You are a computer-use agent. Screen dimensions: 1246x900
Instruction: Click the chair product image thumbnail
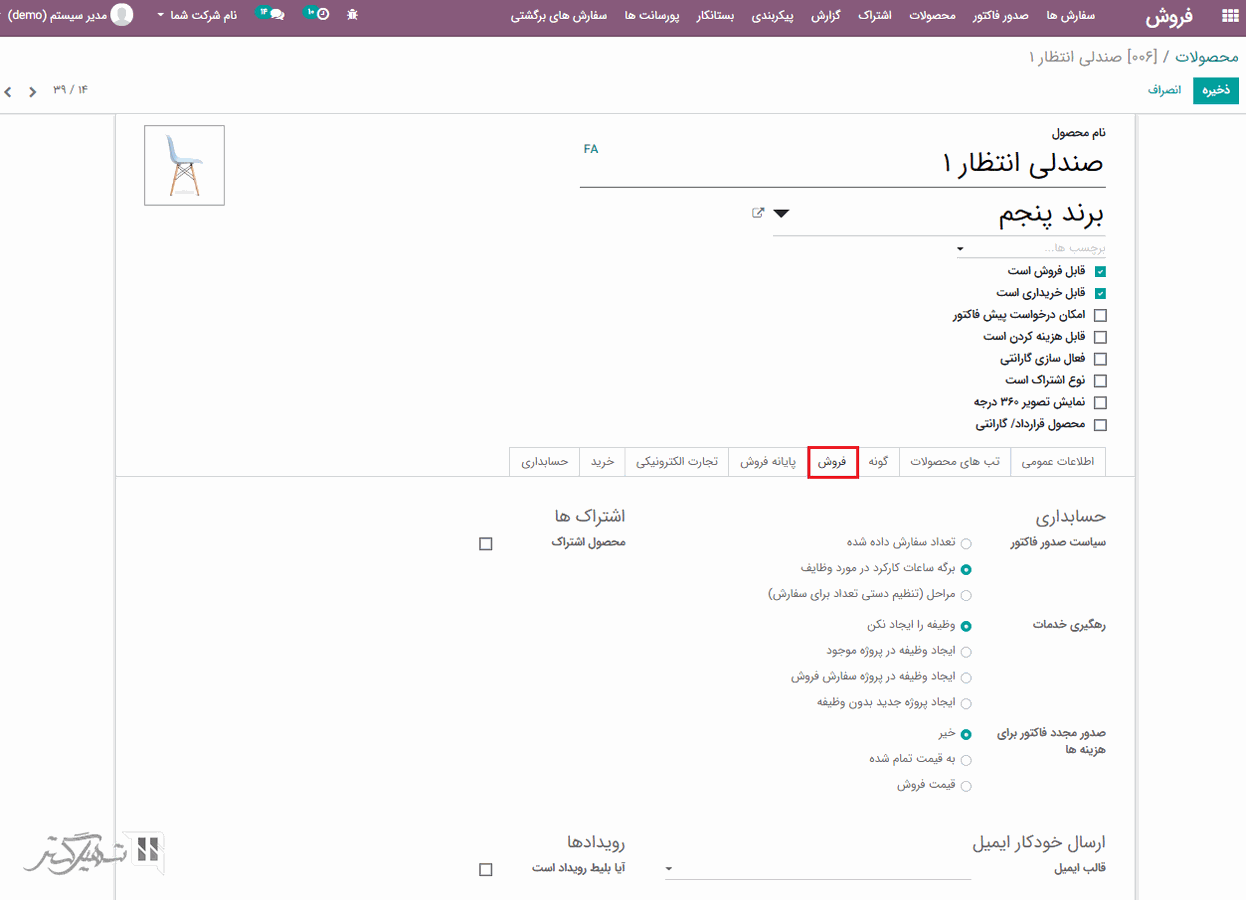184,165
